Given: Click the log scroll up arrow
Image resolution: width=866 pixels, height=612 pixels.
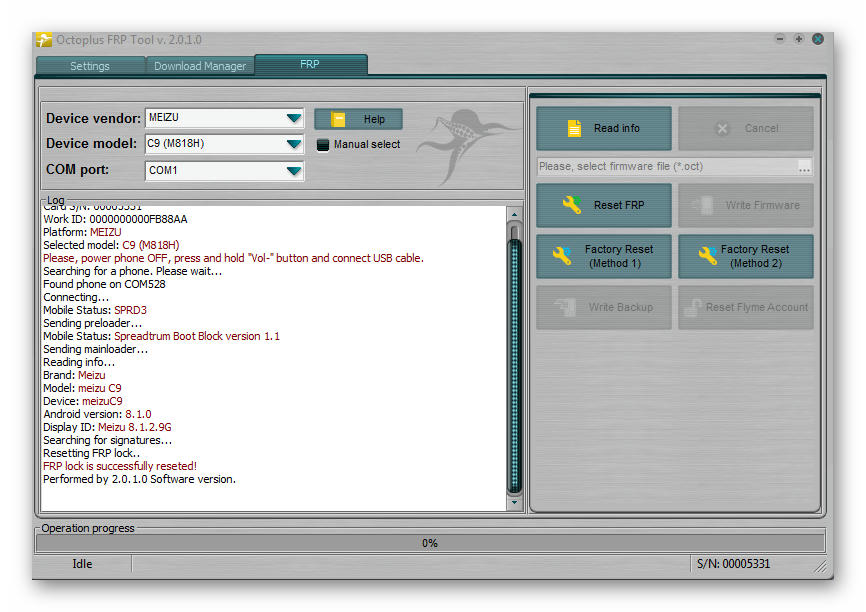Looking at the screenshot, I should pyautogui.click(x=515, y=214).
